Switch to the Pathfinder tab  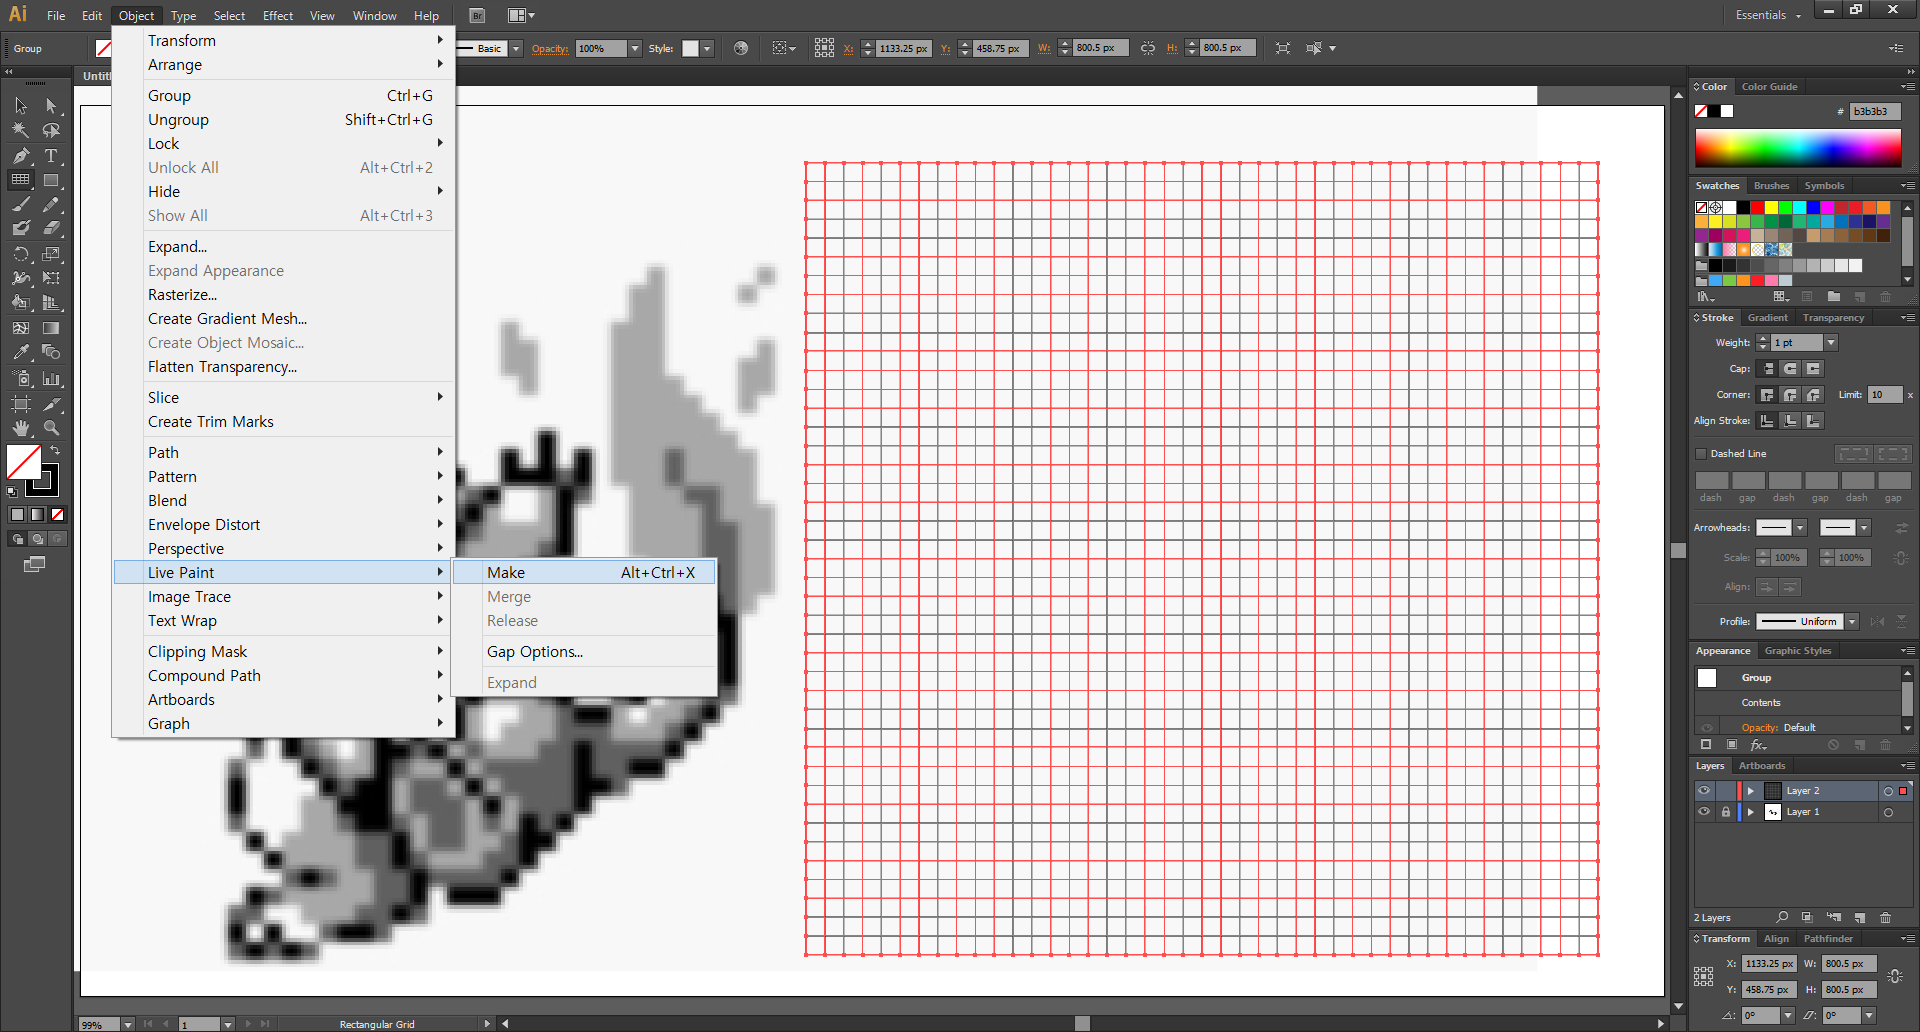pyautogui.click(x=1828, y=939)
